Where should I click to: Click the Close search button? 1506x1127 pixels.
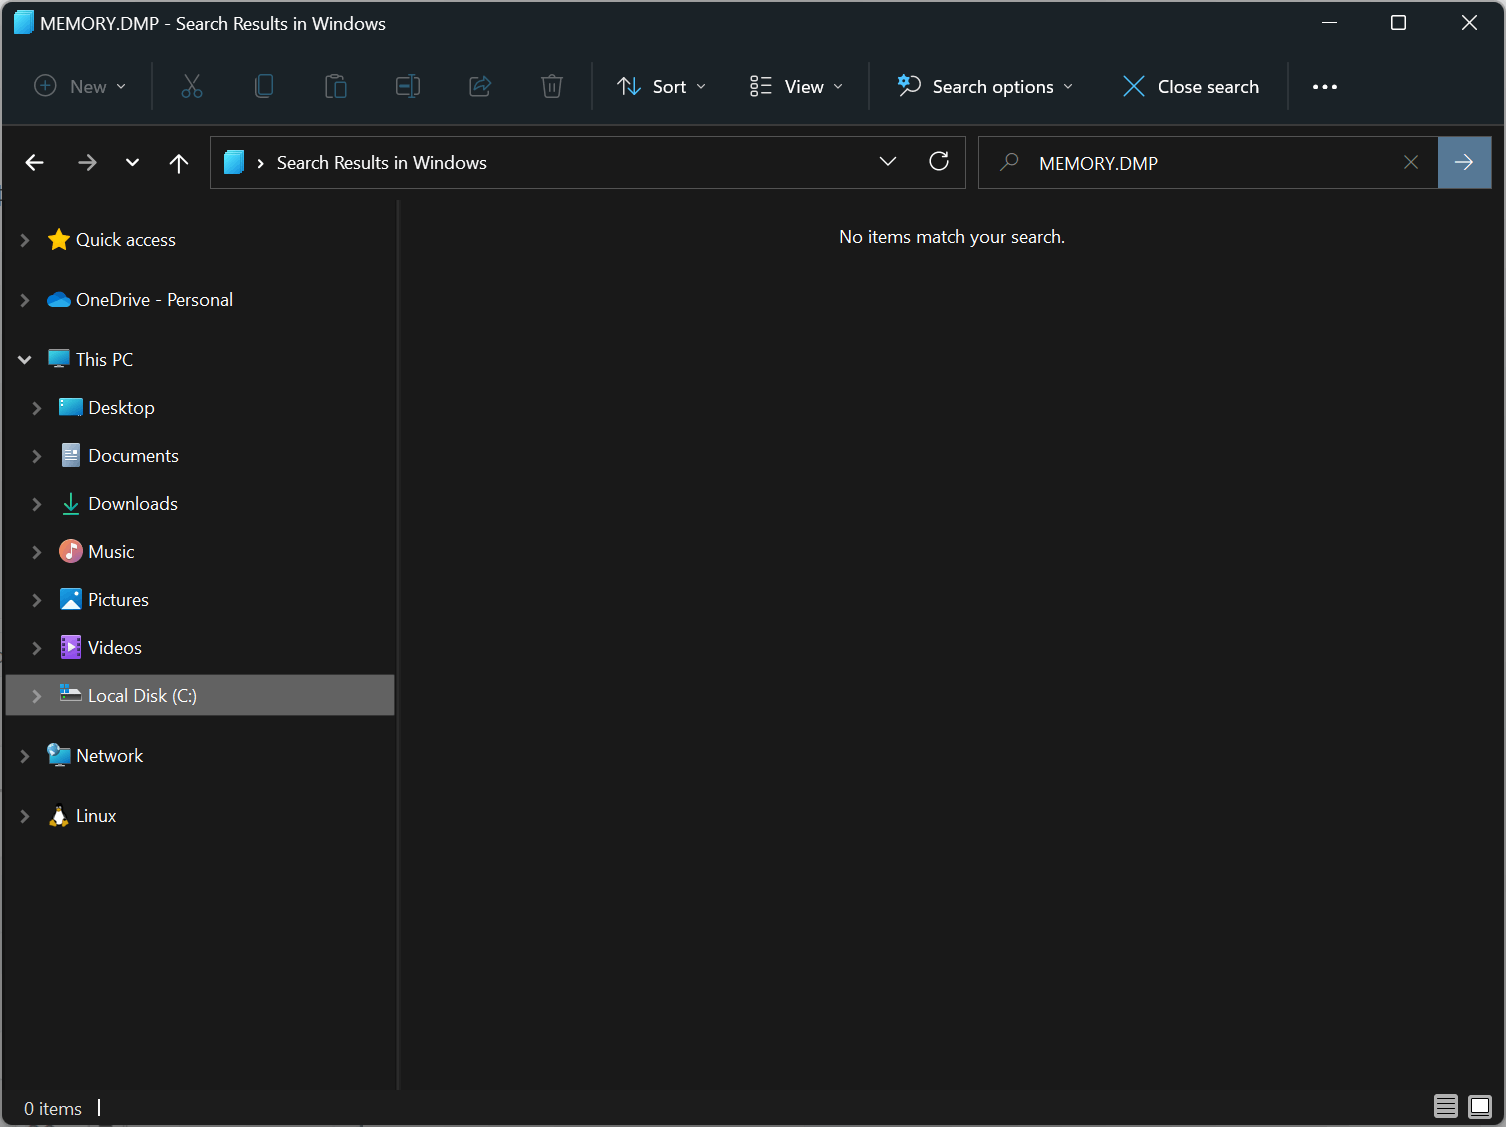1190,86
